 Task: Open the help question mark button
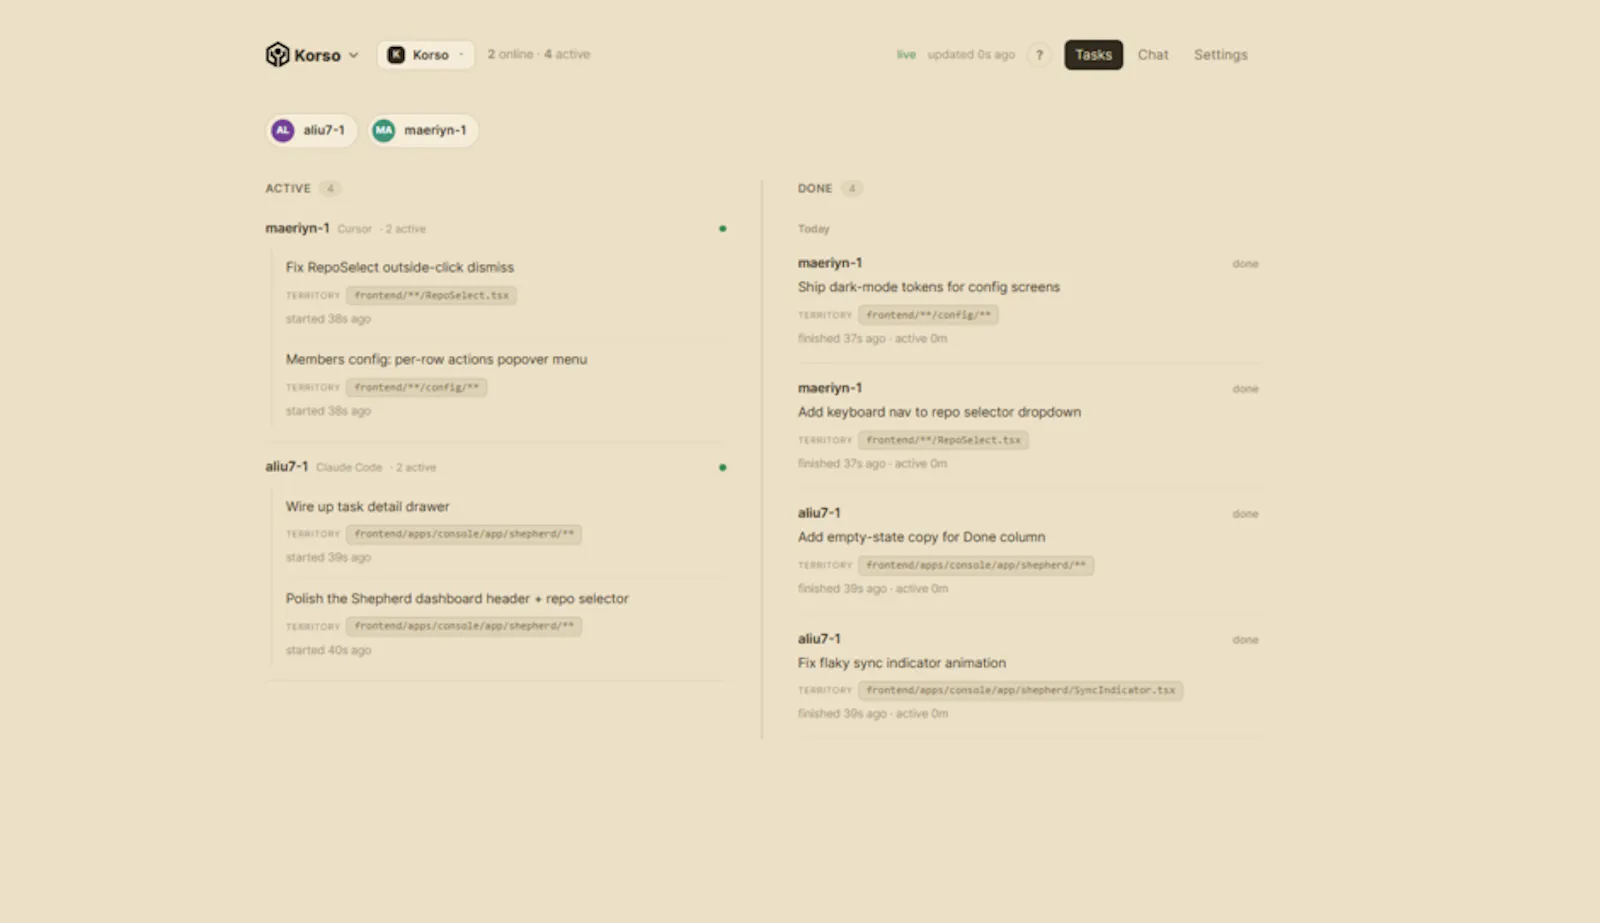tap(1039, 55)
